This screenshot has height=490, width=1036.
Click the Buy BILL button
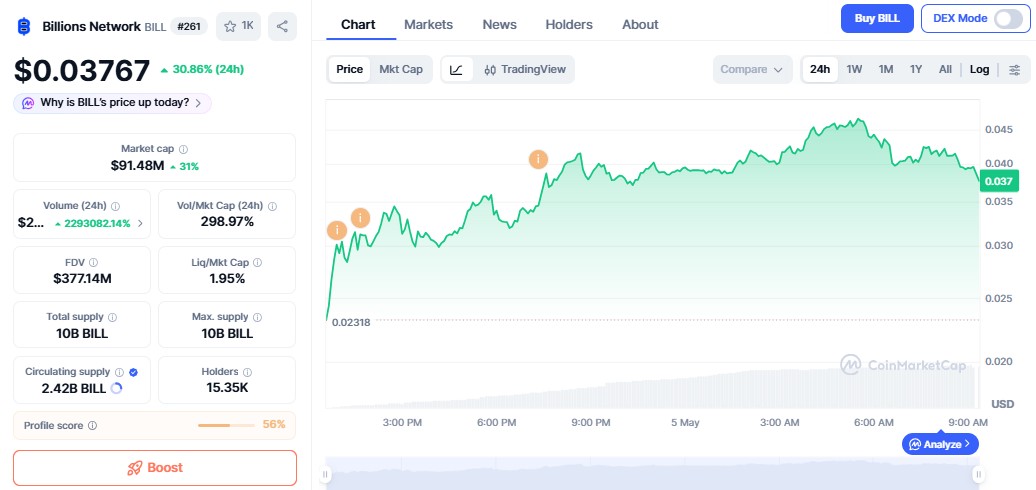[x=877, y=18]
